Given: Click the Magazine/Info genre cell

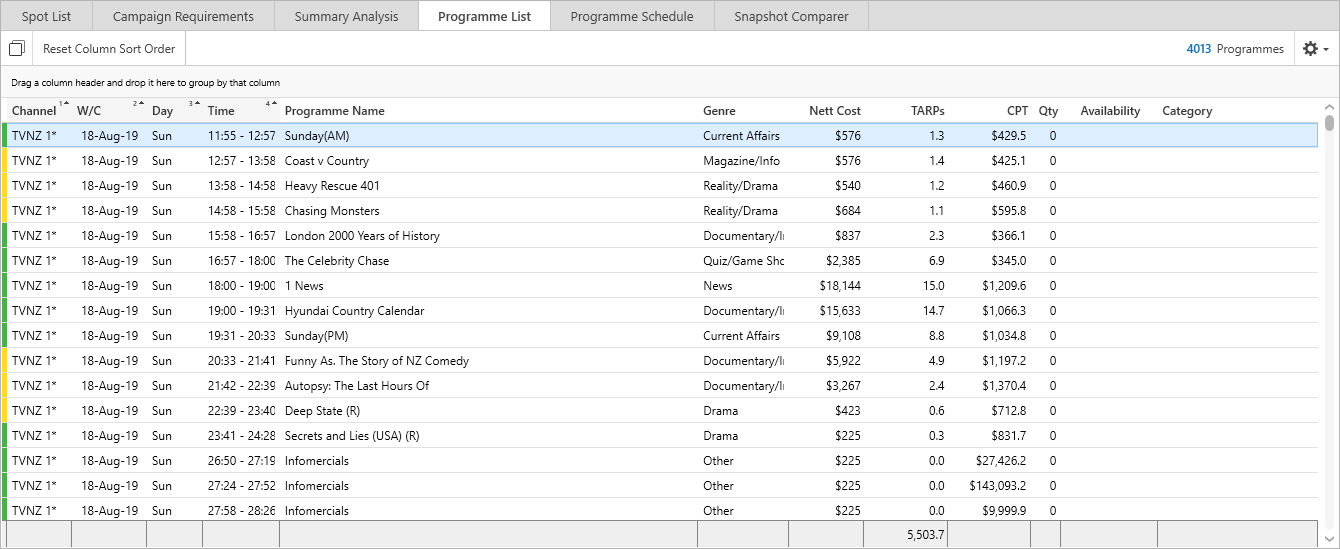Looking at the screenshot, I should tap(741, 161).
